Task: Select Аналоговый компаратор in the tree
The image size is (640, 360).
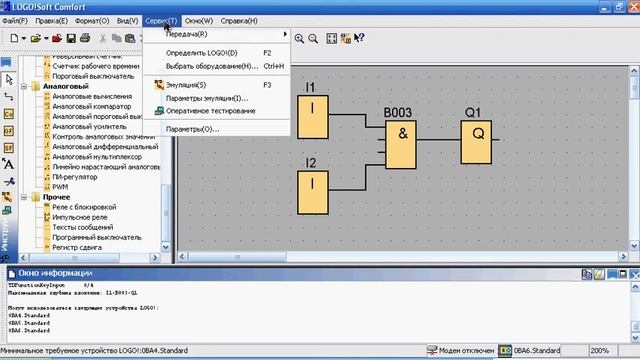Action: 92,107
